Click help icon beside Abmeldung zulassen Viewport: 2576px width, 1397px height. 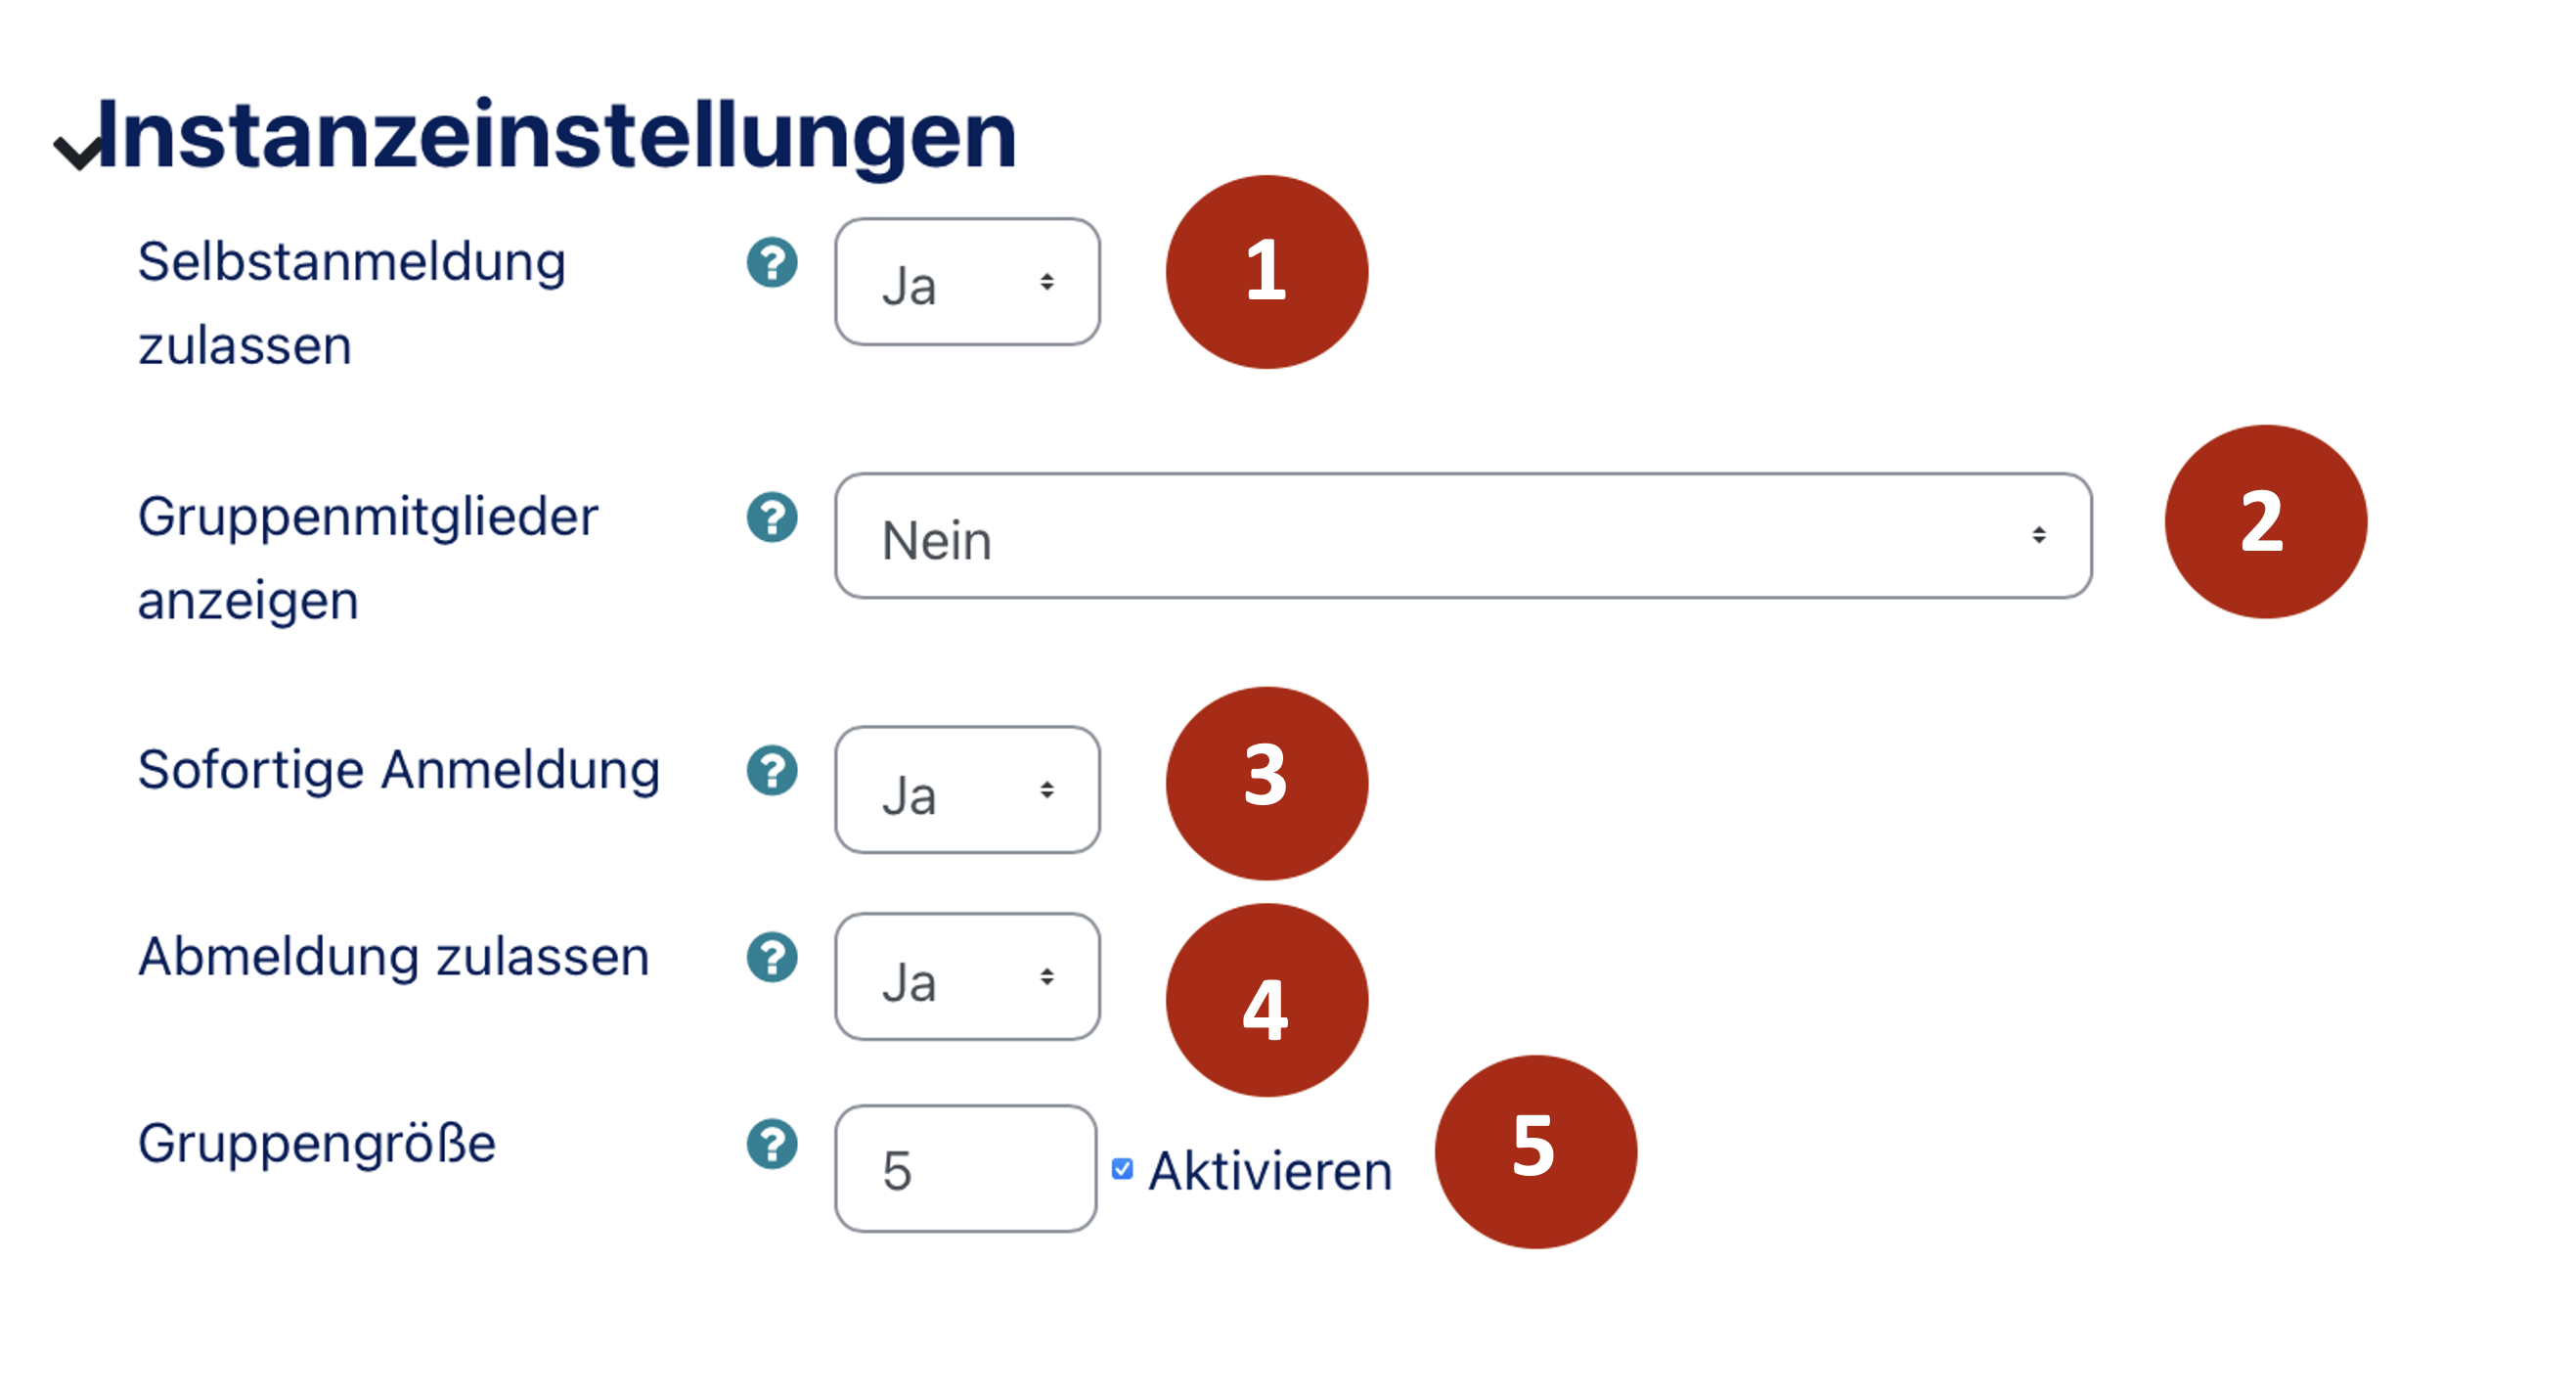772,957
